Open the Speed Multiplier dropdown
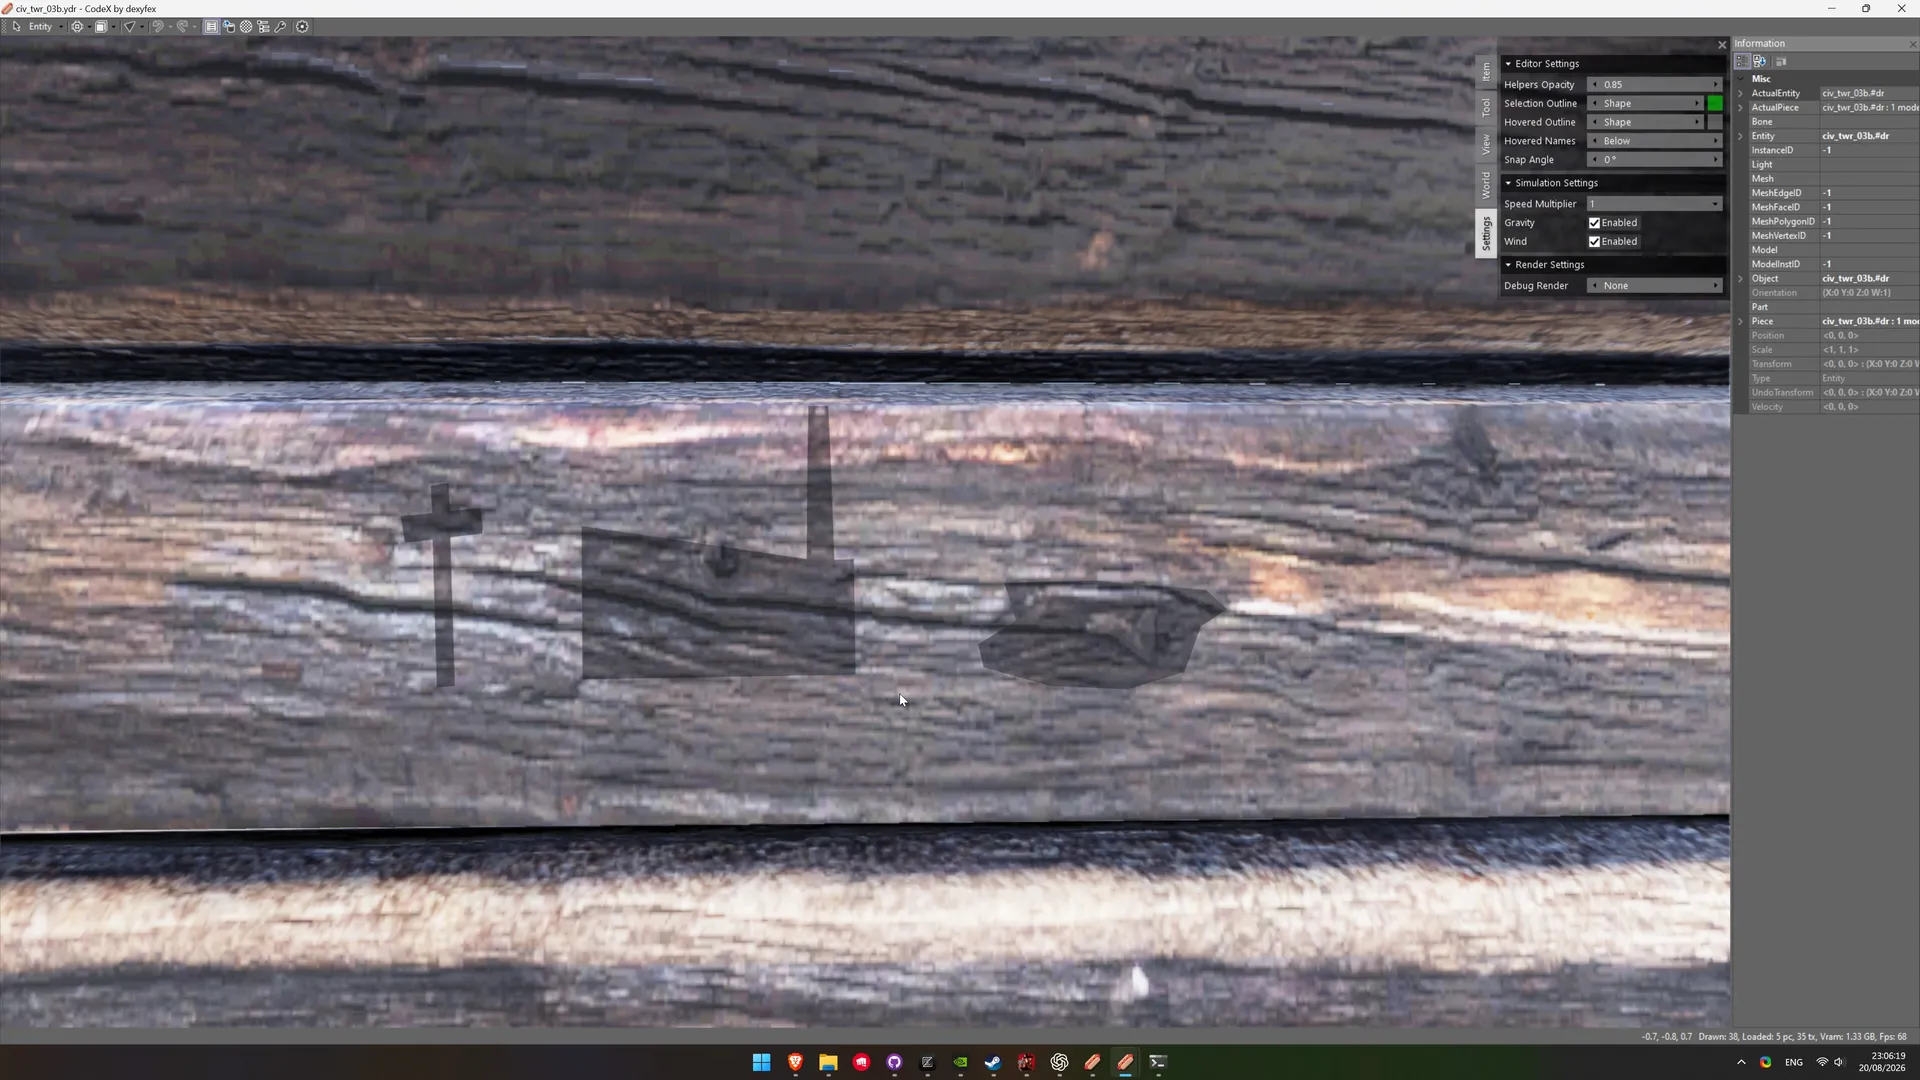Viewport: 1920px width, 1080px height. point(1655,204)
